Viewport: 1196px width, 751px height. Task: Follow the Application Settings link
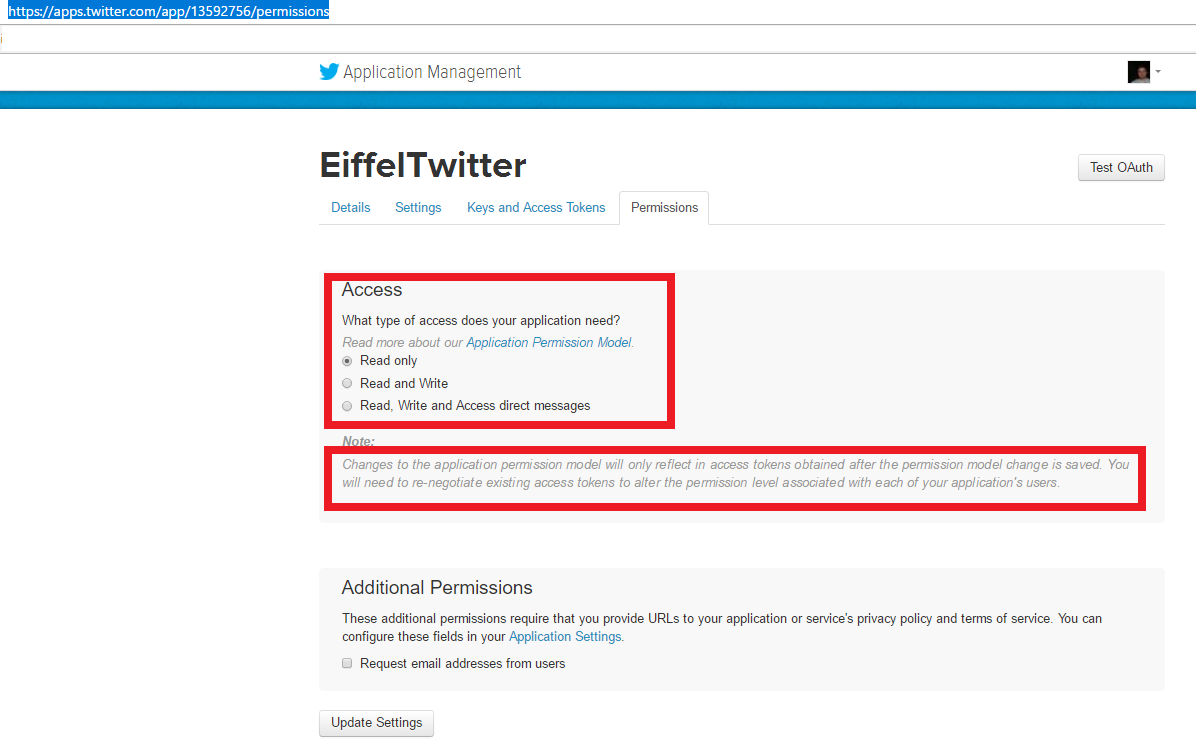click(x=565, y=637)
